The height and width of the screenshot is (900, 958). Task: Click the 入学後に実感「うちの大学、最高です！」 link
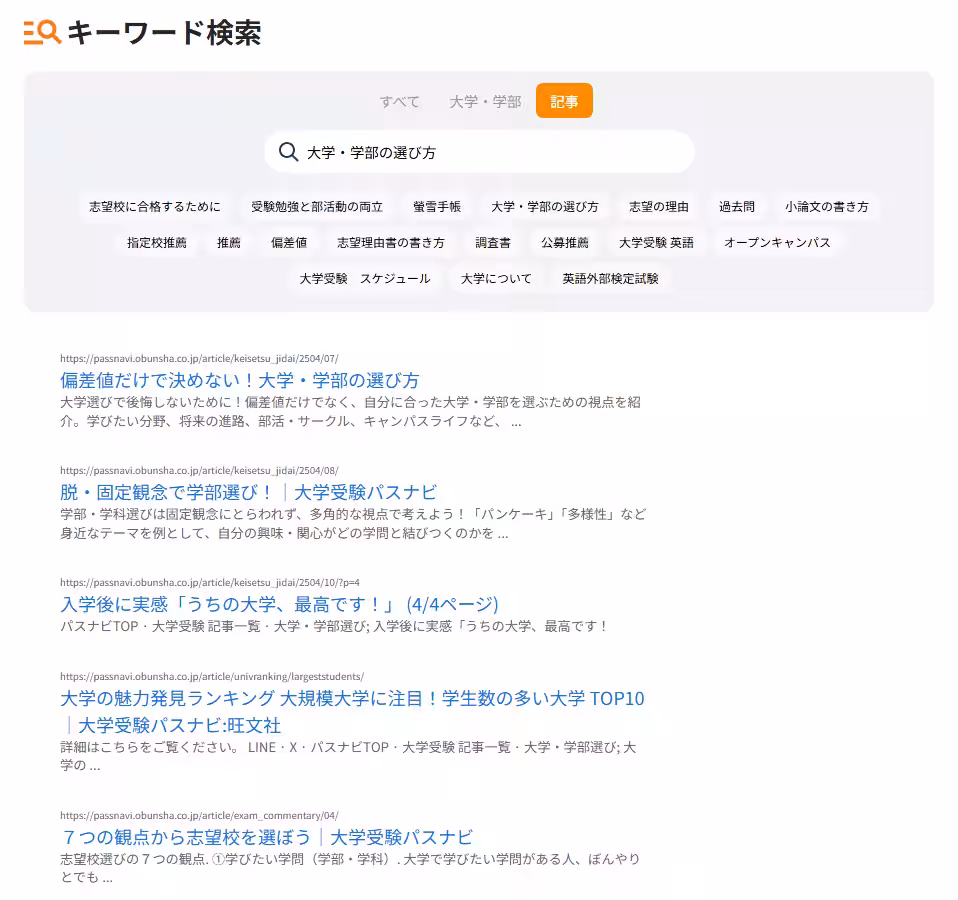(280, 604)
